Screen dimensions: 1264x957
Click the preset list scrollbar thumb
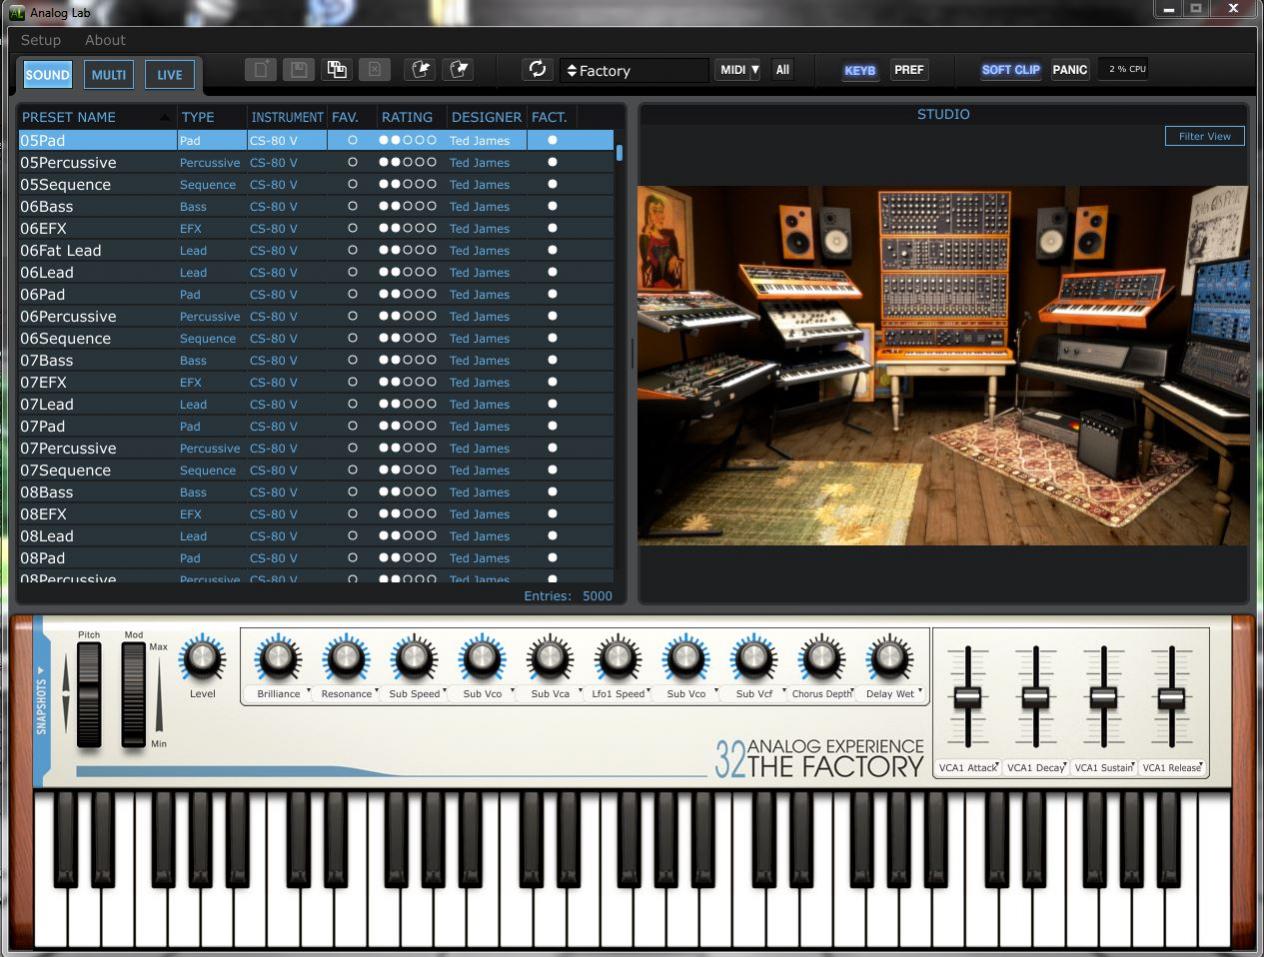pyautogui.click(x=620, y=153)
